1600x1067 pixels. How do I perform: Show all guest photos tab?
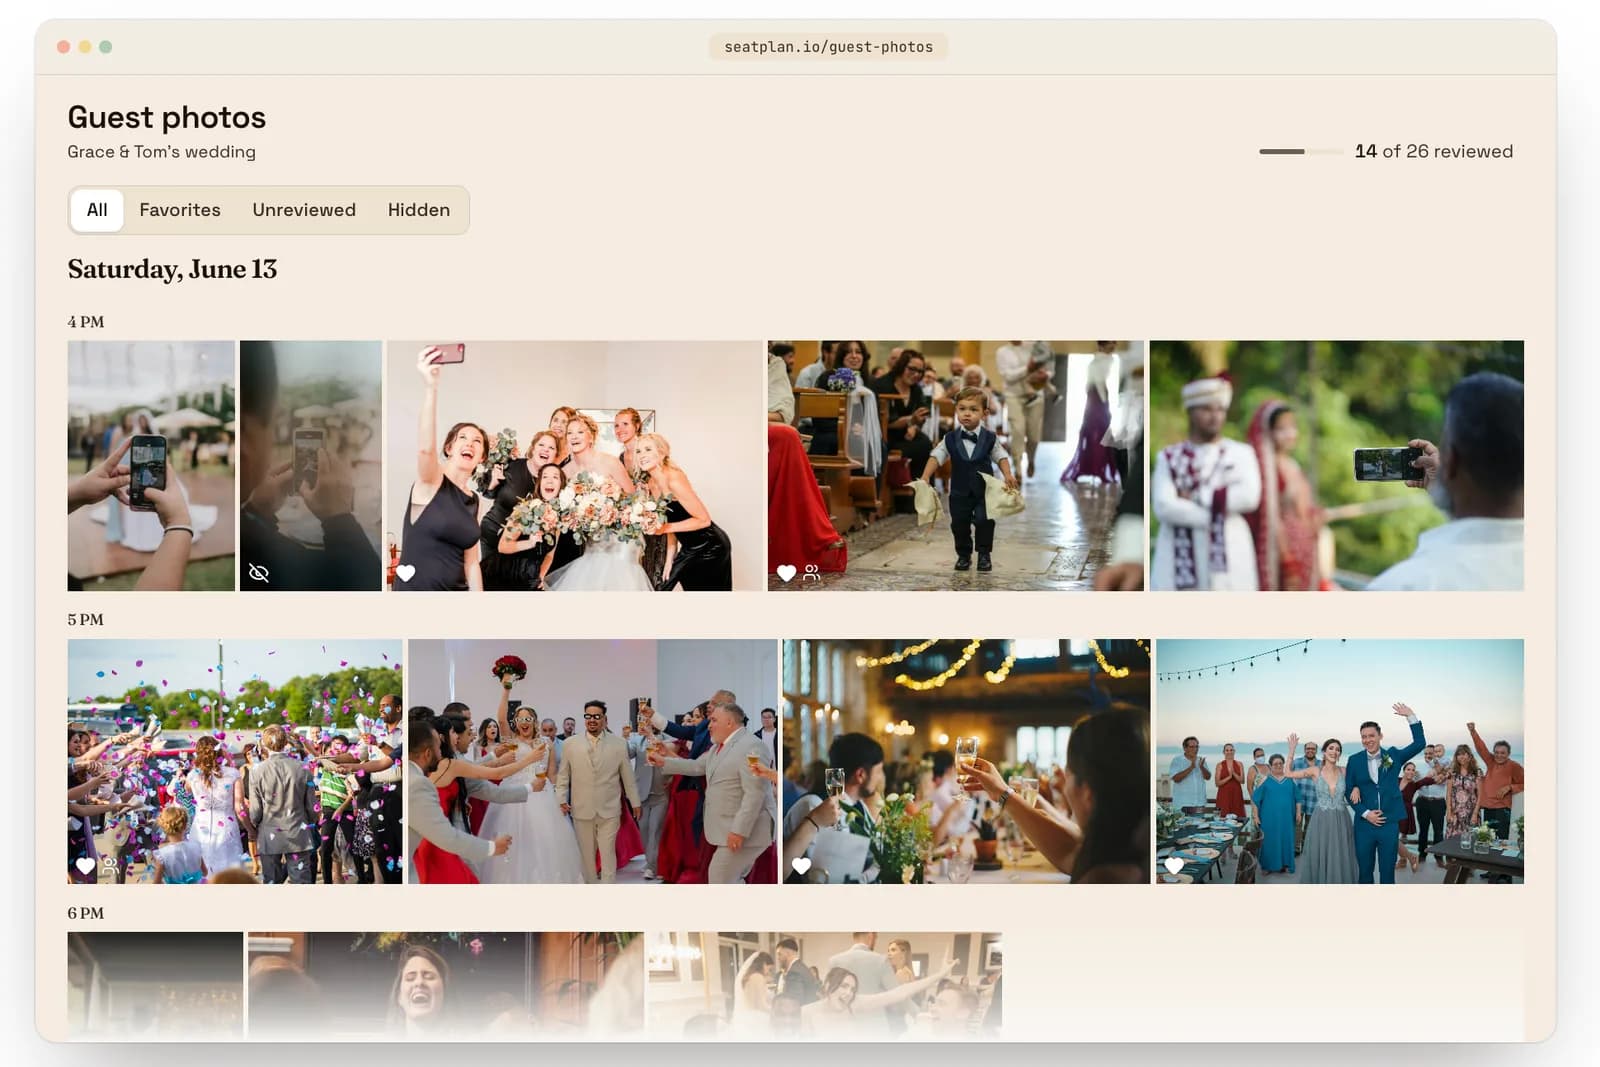(x=97, y=210)
